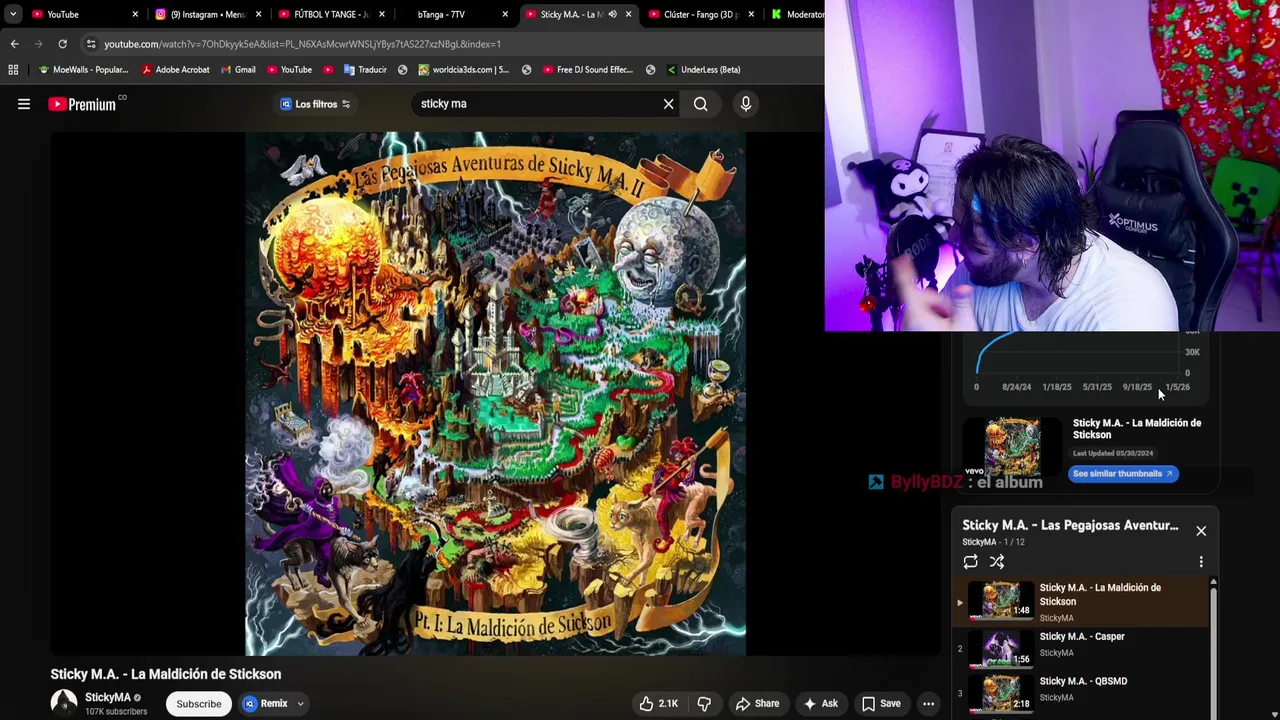
Task: Open YouTube guide hamburger menu
Action: click(24, 104)
